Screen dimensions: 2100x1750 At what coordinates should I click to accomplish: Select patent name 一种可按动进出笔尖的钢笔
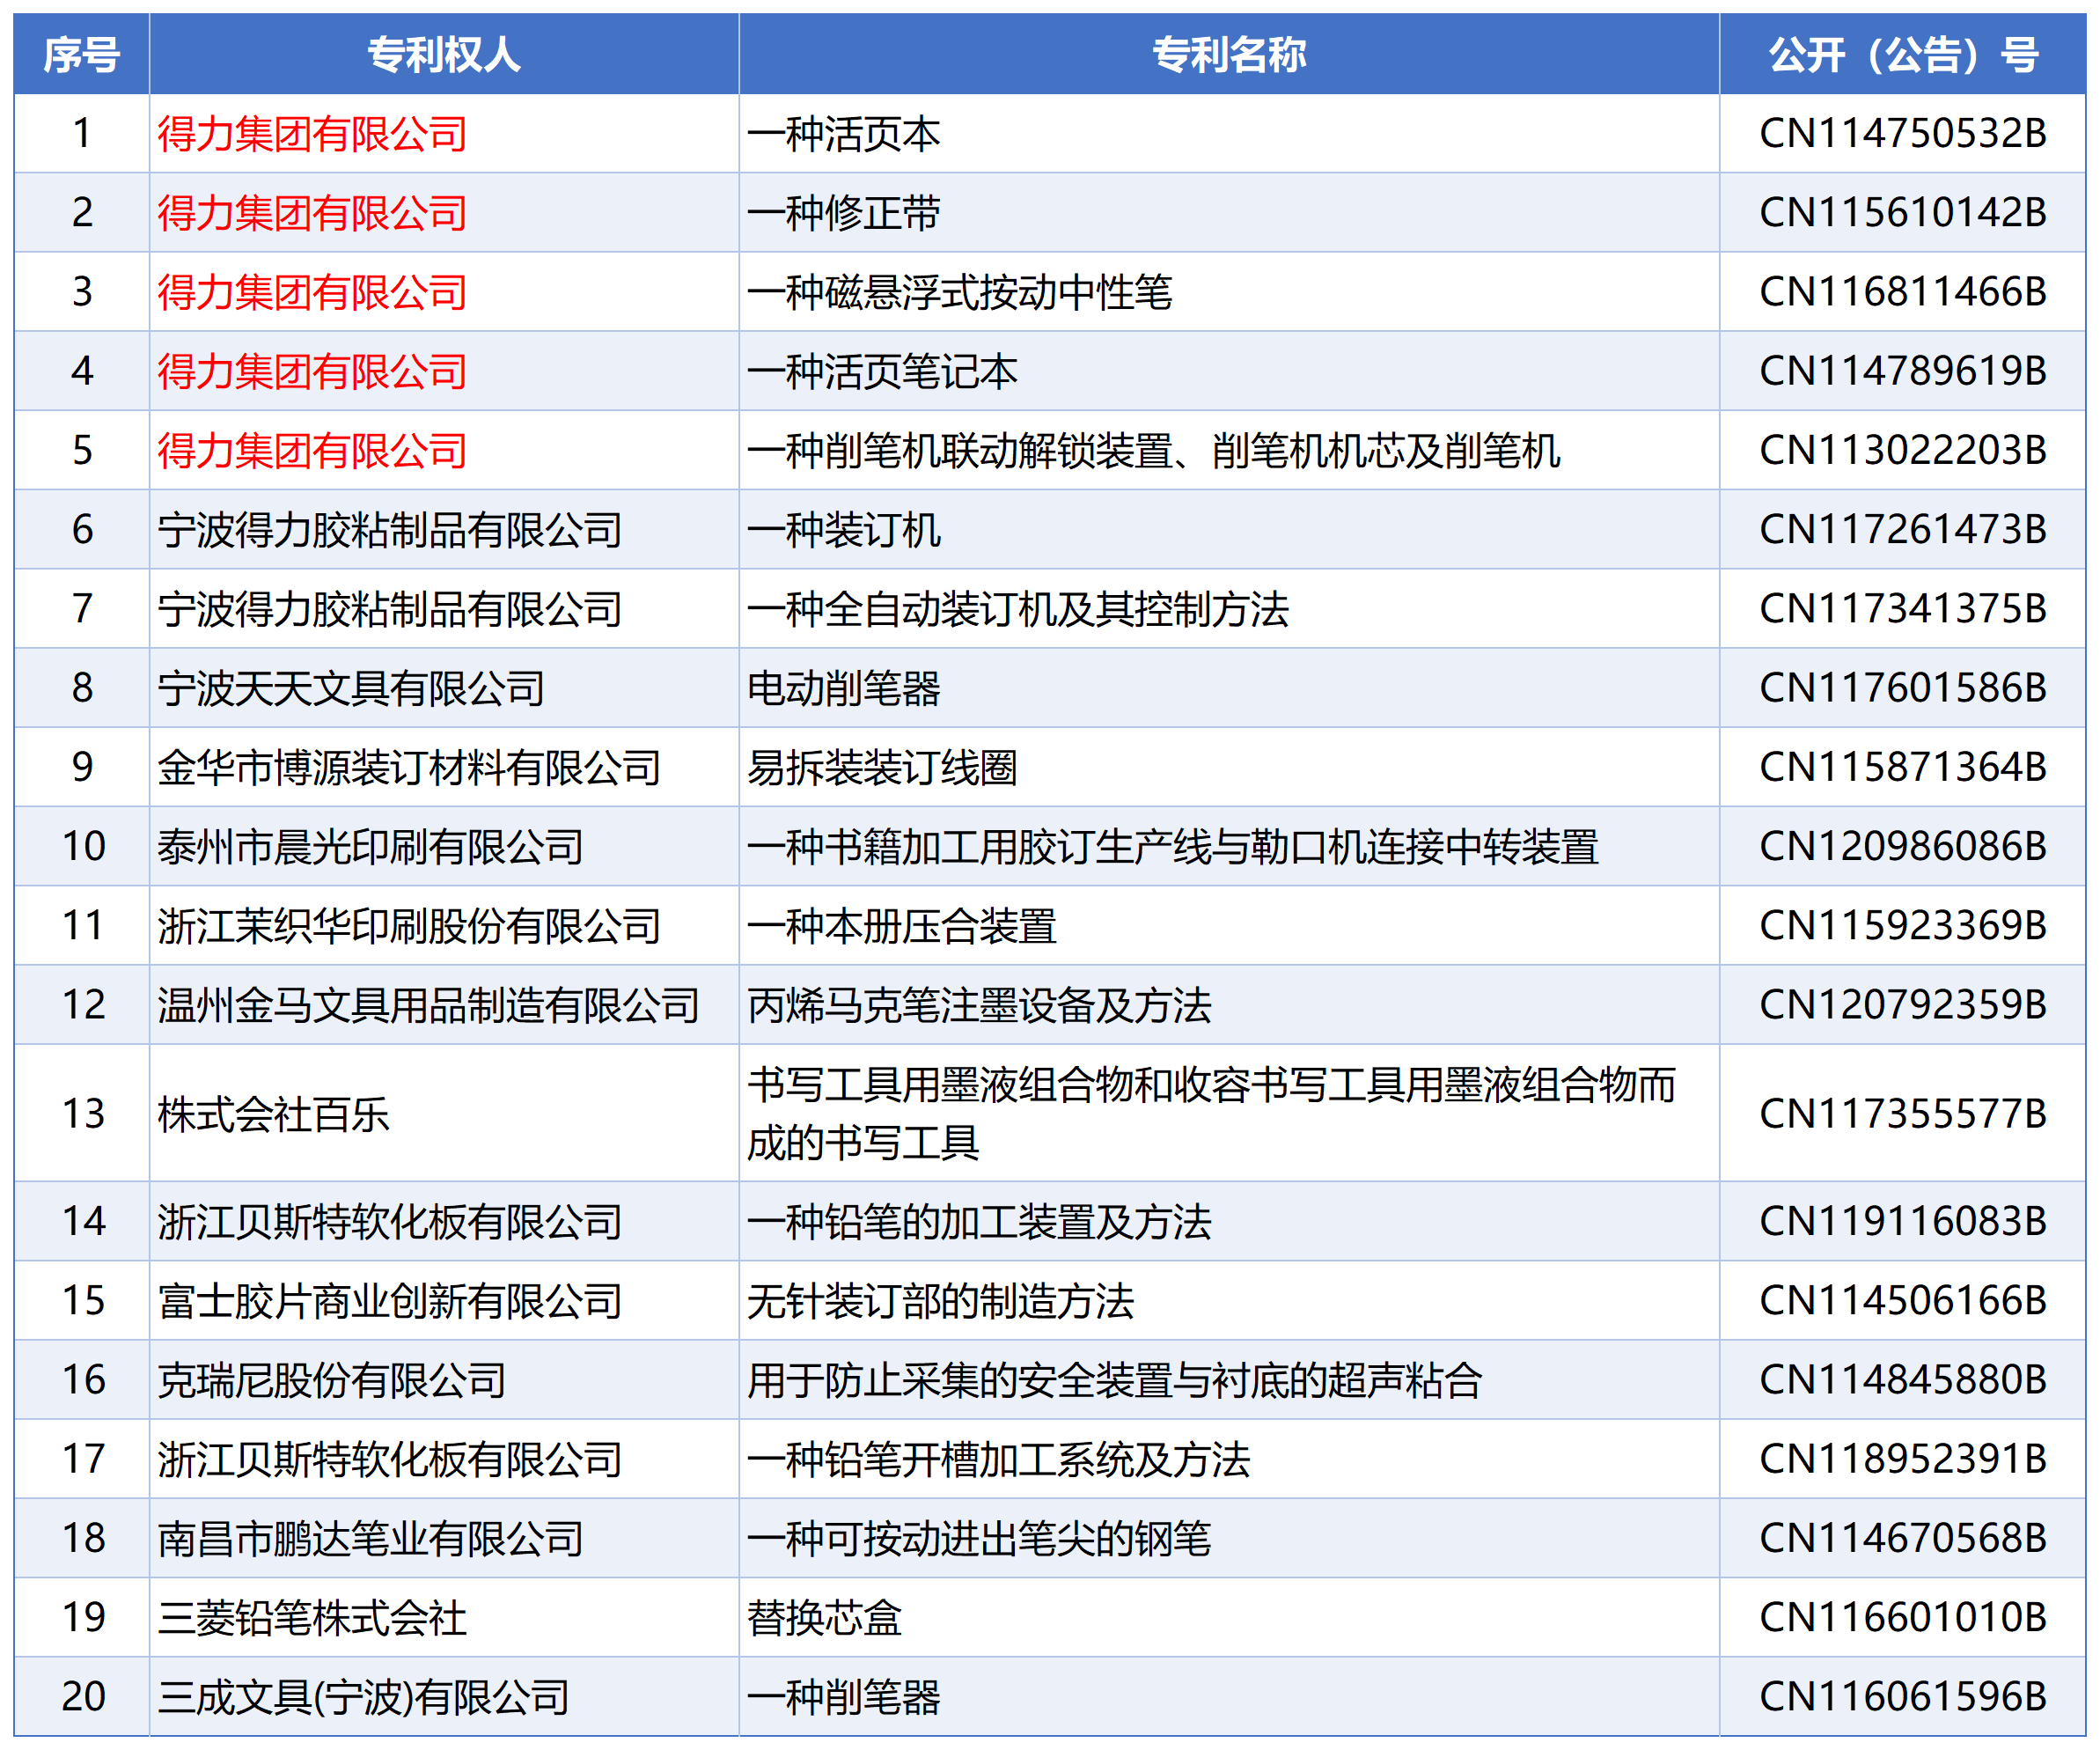coord(979,1539)
